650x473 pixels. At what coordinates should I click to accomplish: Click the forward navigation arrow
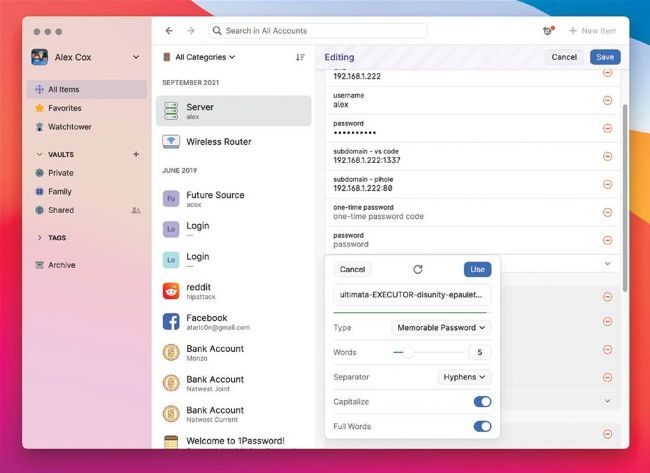191,31
